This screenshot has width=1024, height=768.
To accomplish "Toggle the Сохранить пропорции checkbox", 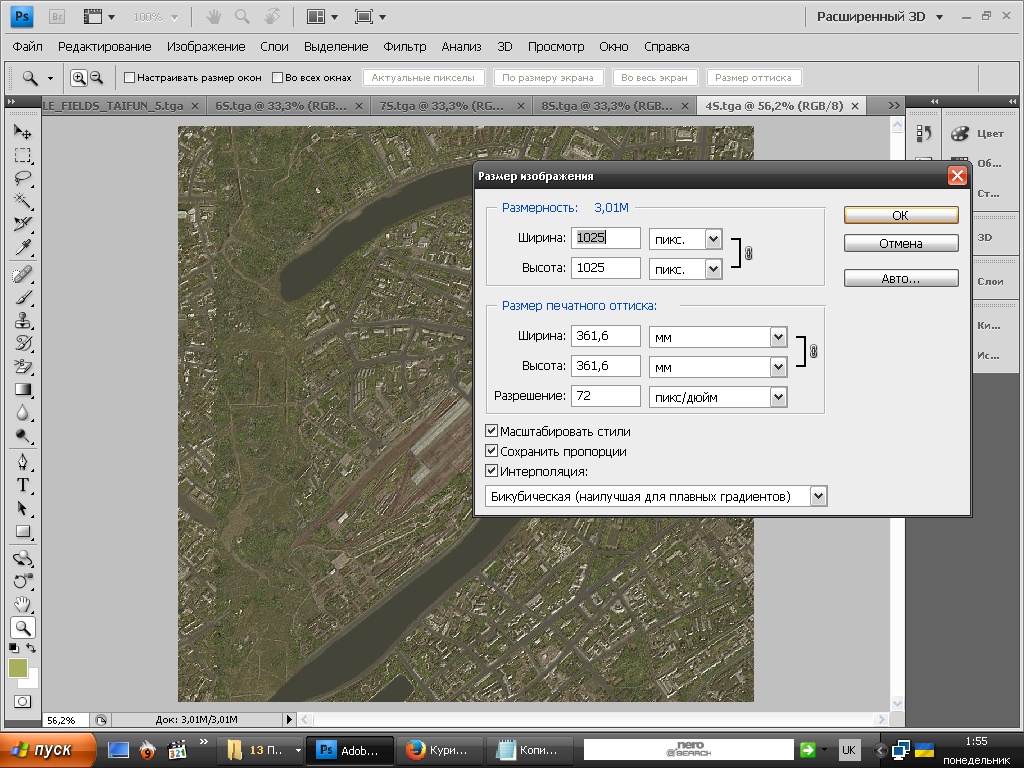I will coord(491,451).
